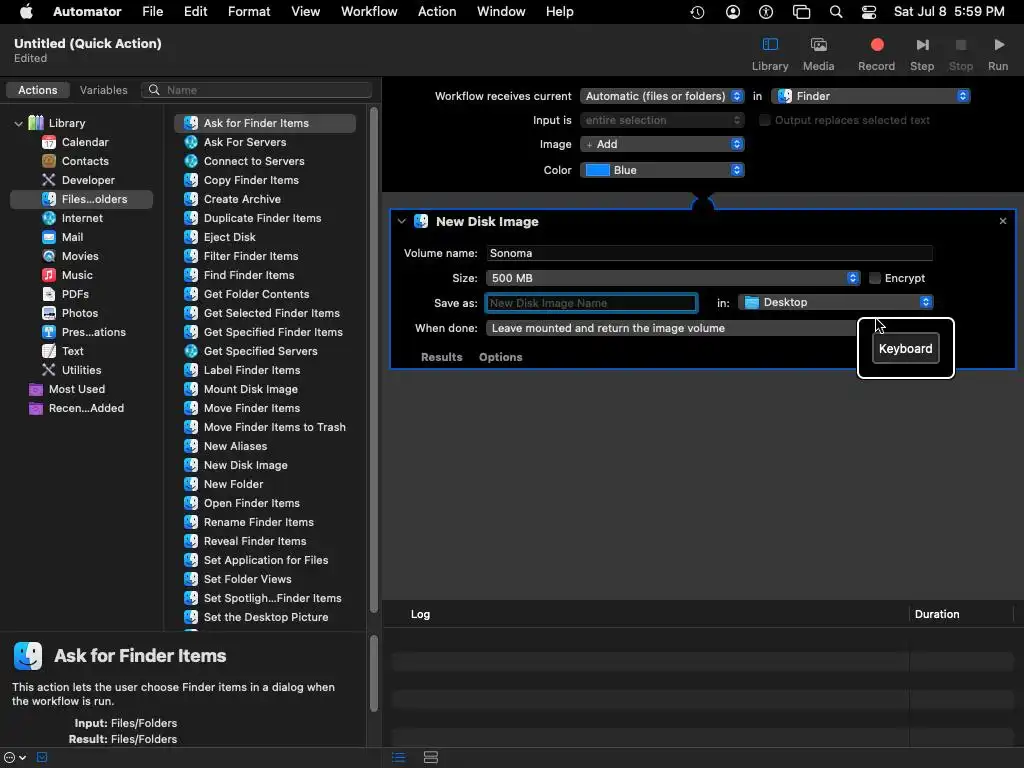Run the workflow with Run button

998,54
